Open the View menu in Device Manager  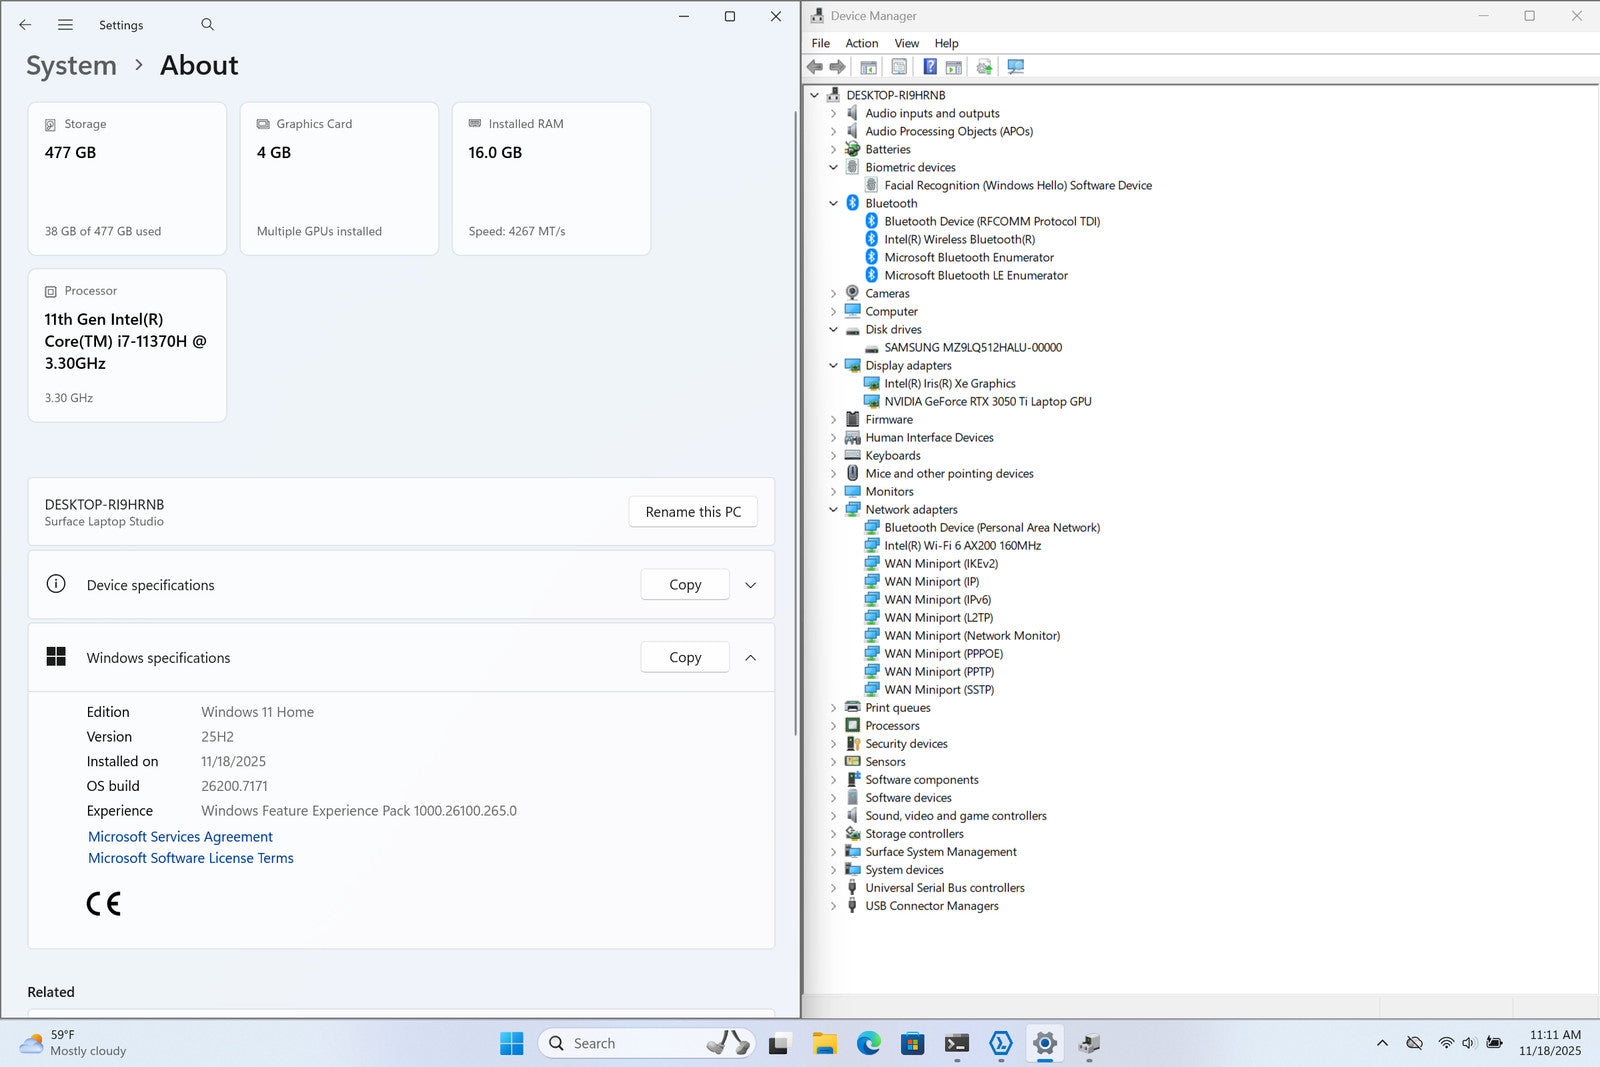(x=906, y=43)
